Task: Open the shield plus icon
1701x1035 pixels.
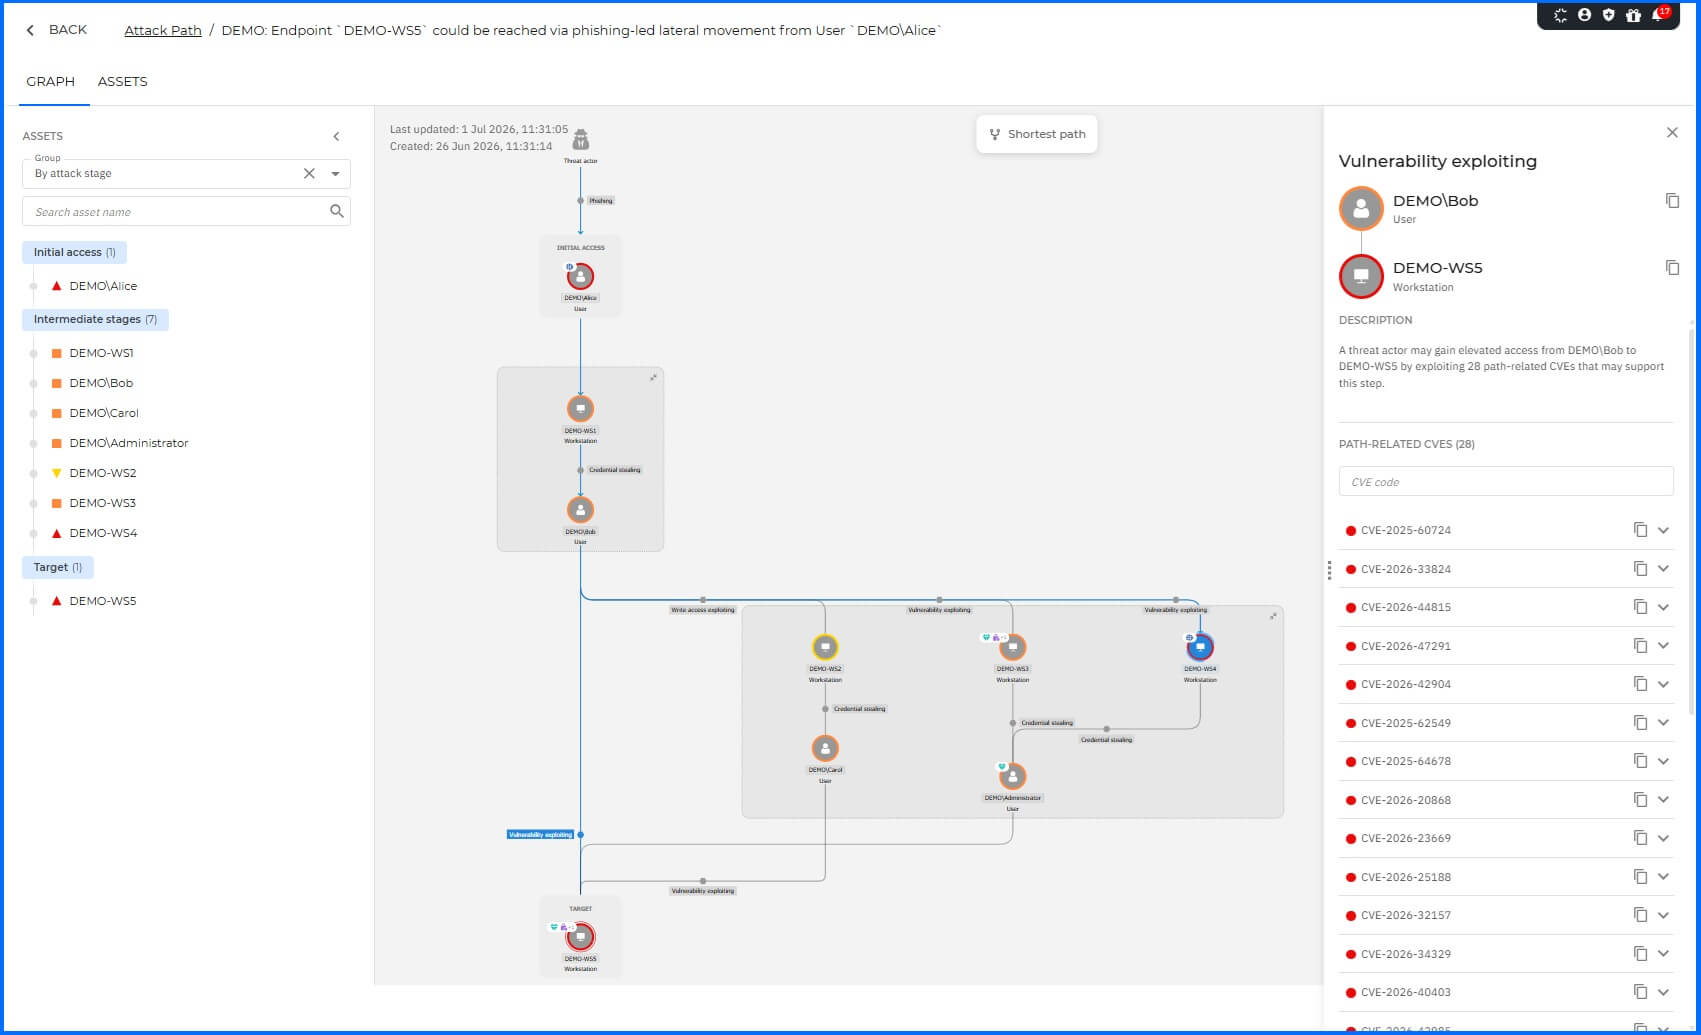Action: [1608, 15]
